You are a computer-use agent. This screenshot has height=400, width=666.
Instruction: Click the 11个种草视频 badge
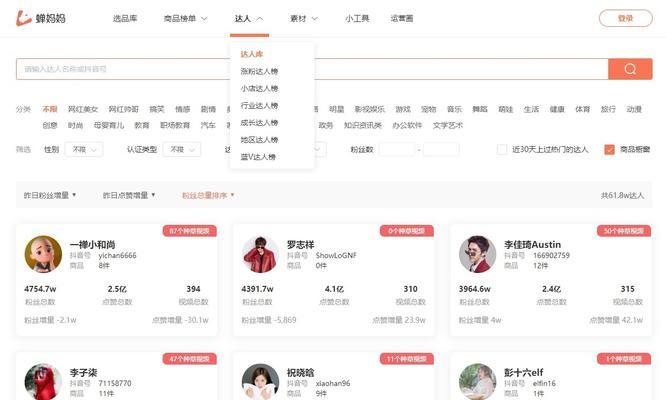[x=406, y=359]
